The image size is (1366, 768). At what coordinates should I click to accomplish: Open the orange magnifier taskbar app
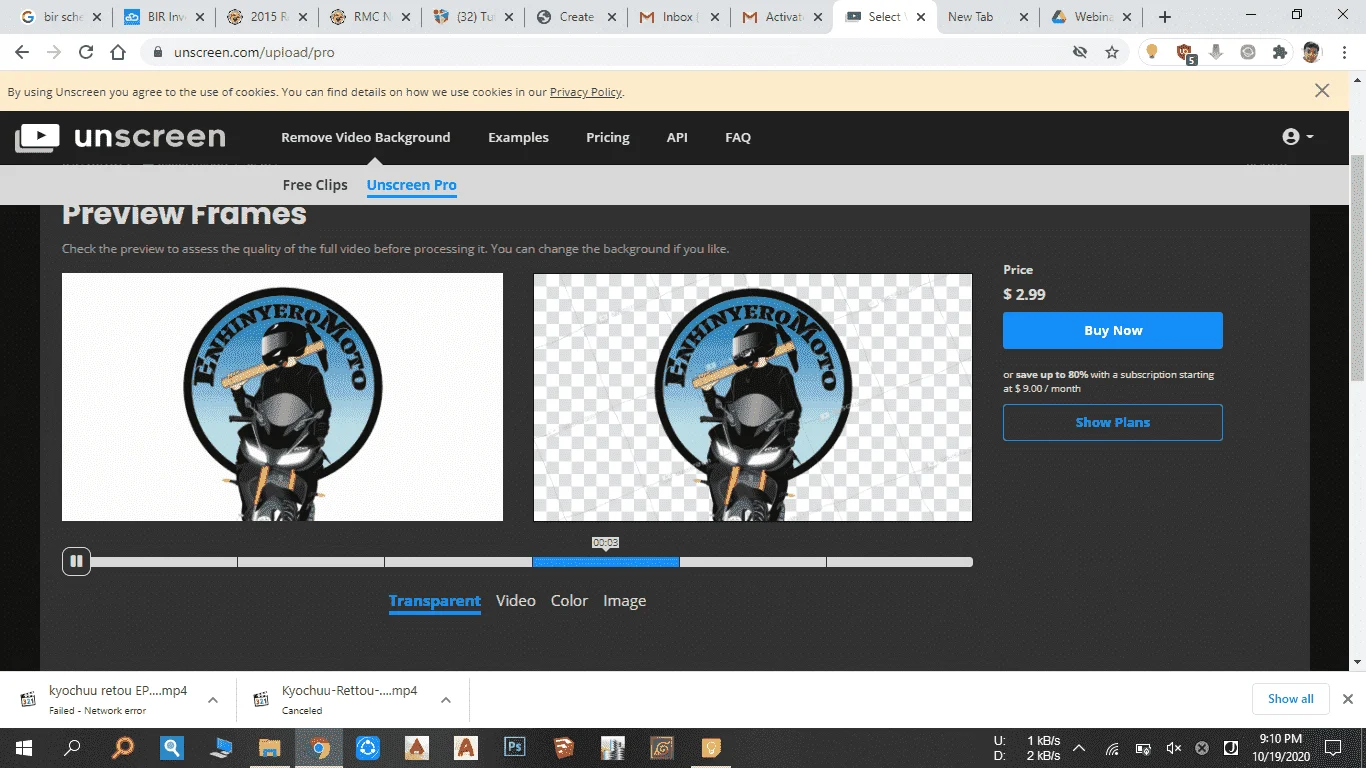(x=123, y=747)
